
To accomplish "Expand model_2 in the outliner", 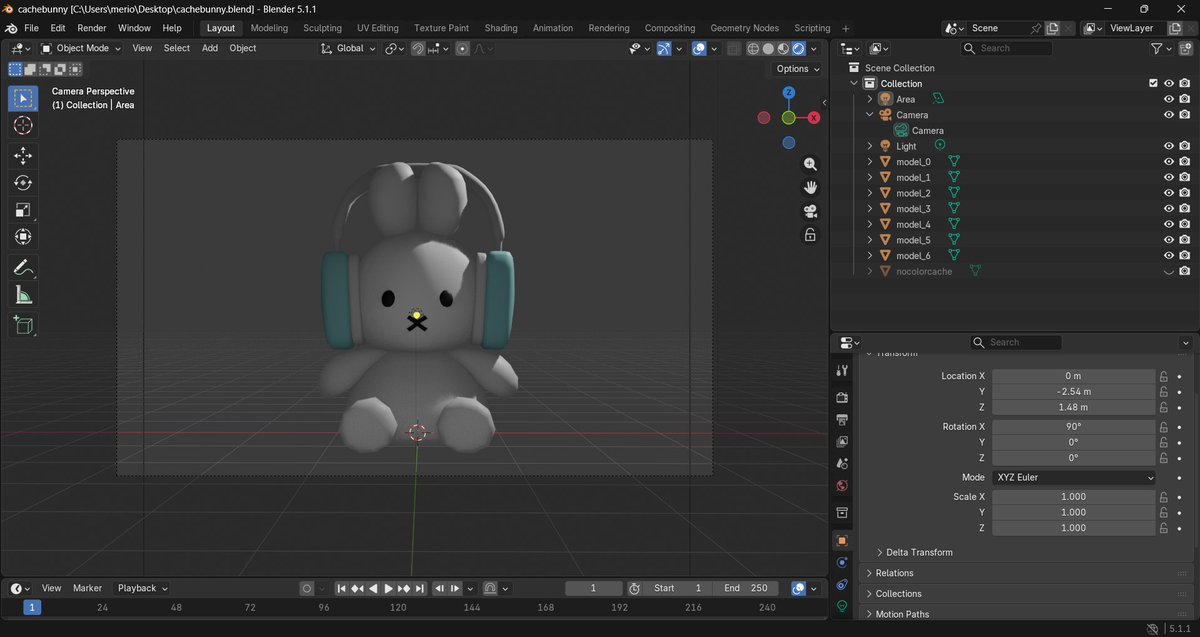I will (870, 193).
